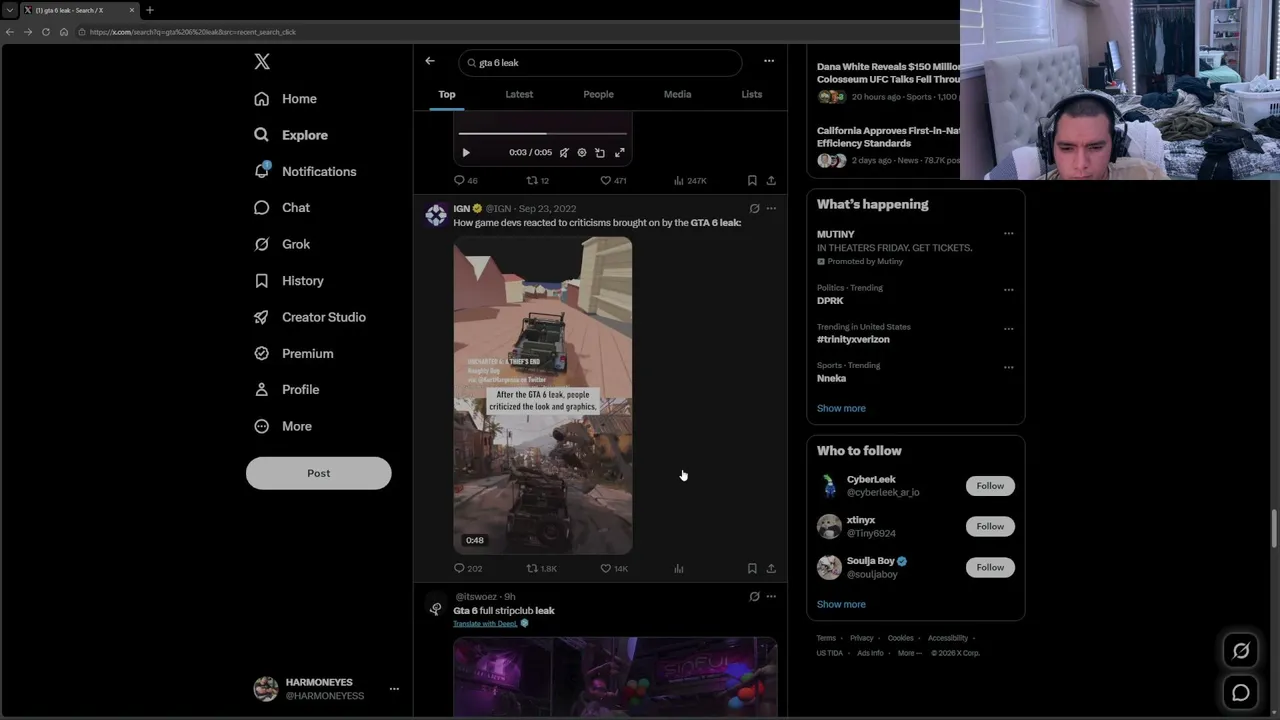Open HARMONEYES account options menu

[x=394, y=689]
